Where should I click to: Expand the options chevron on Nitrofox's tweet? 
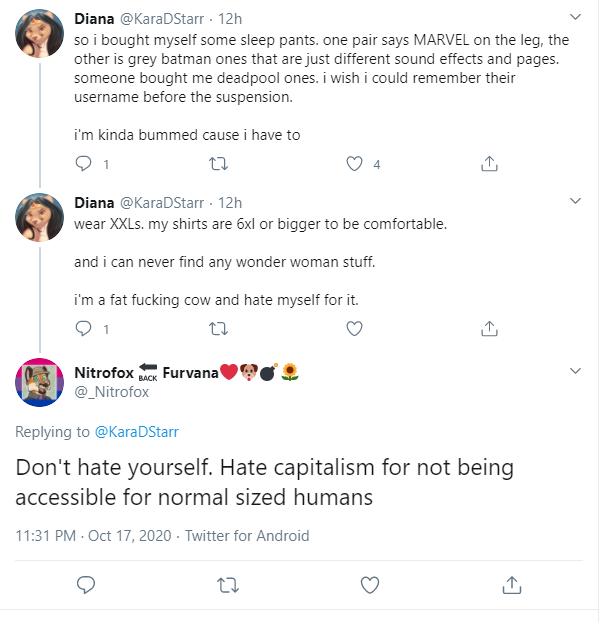pos(575,371)
